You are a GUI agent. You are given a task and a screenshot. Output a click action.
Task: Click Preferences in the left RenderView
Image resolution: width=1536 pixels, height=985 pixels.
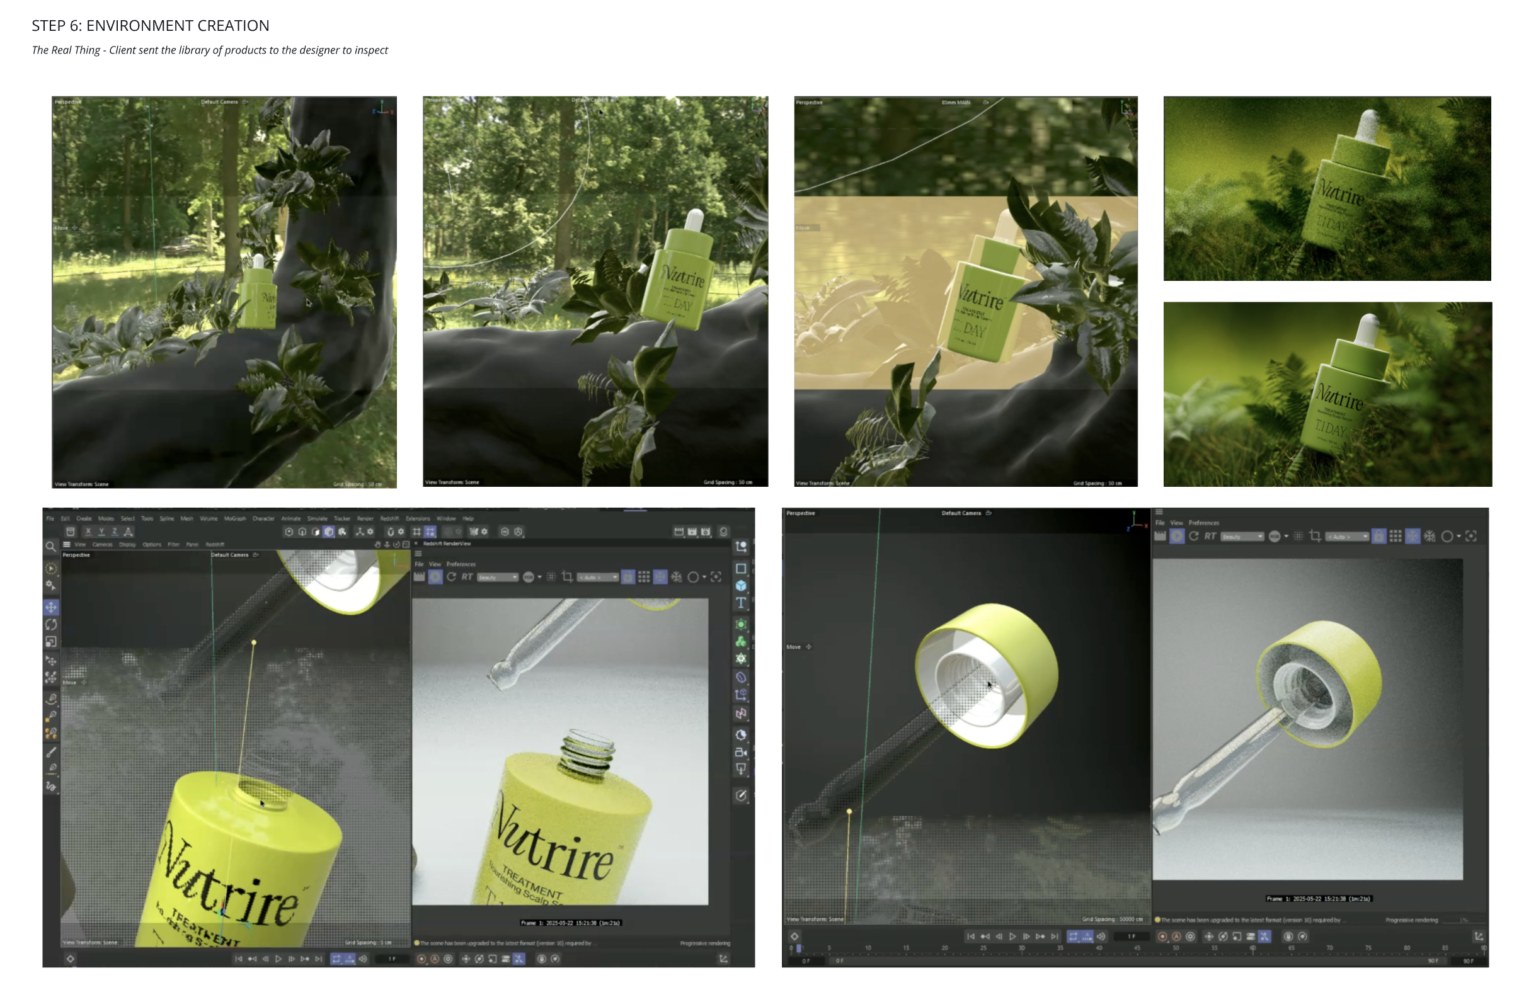pyautogui.click(x=461, y=564)
